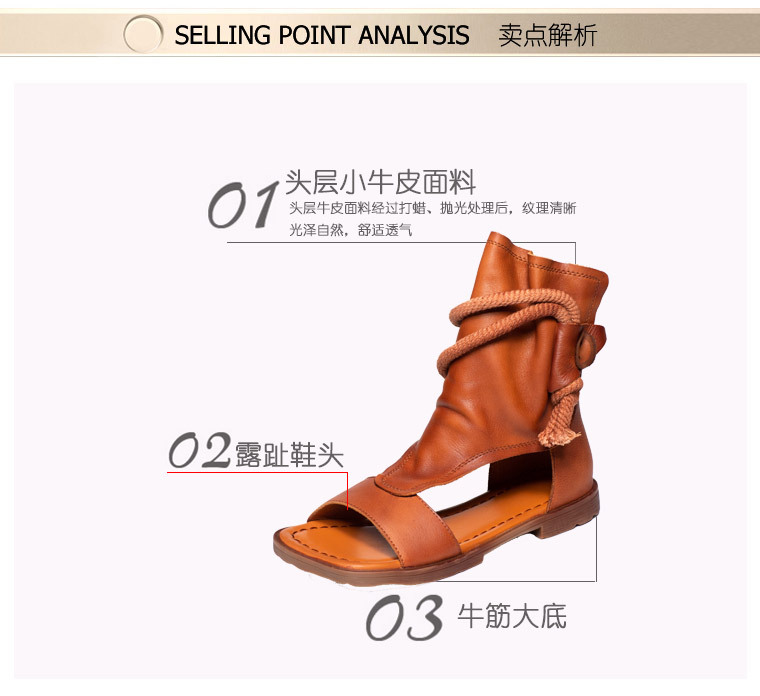Click the large 01 number

[x=244, y=205]
